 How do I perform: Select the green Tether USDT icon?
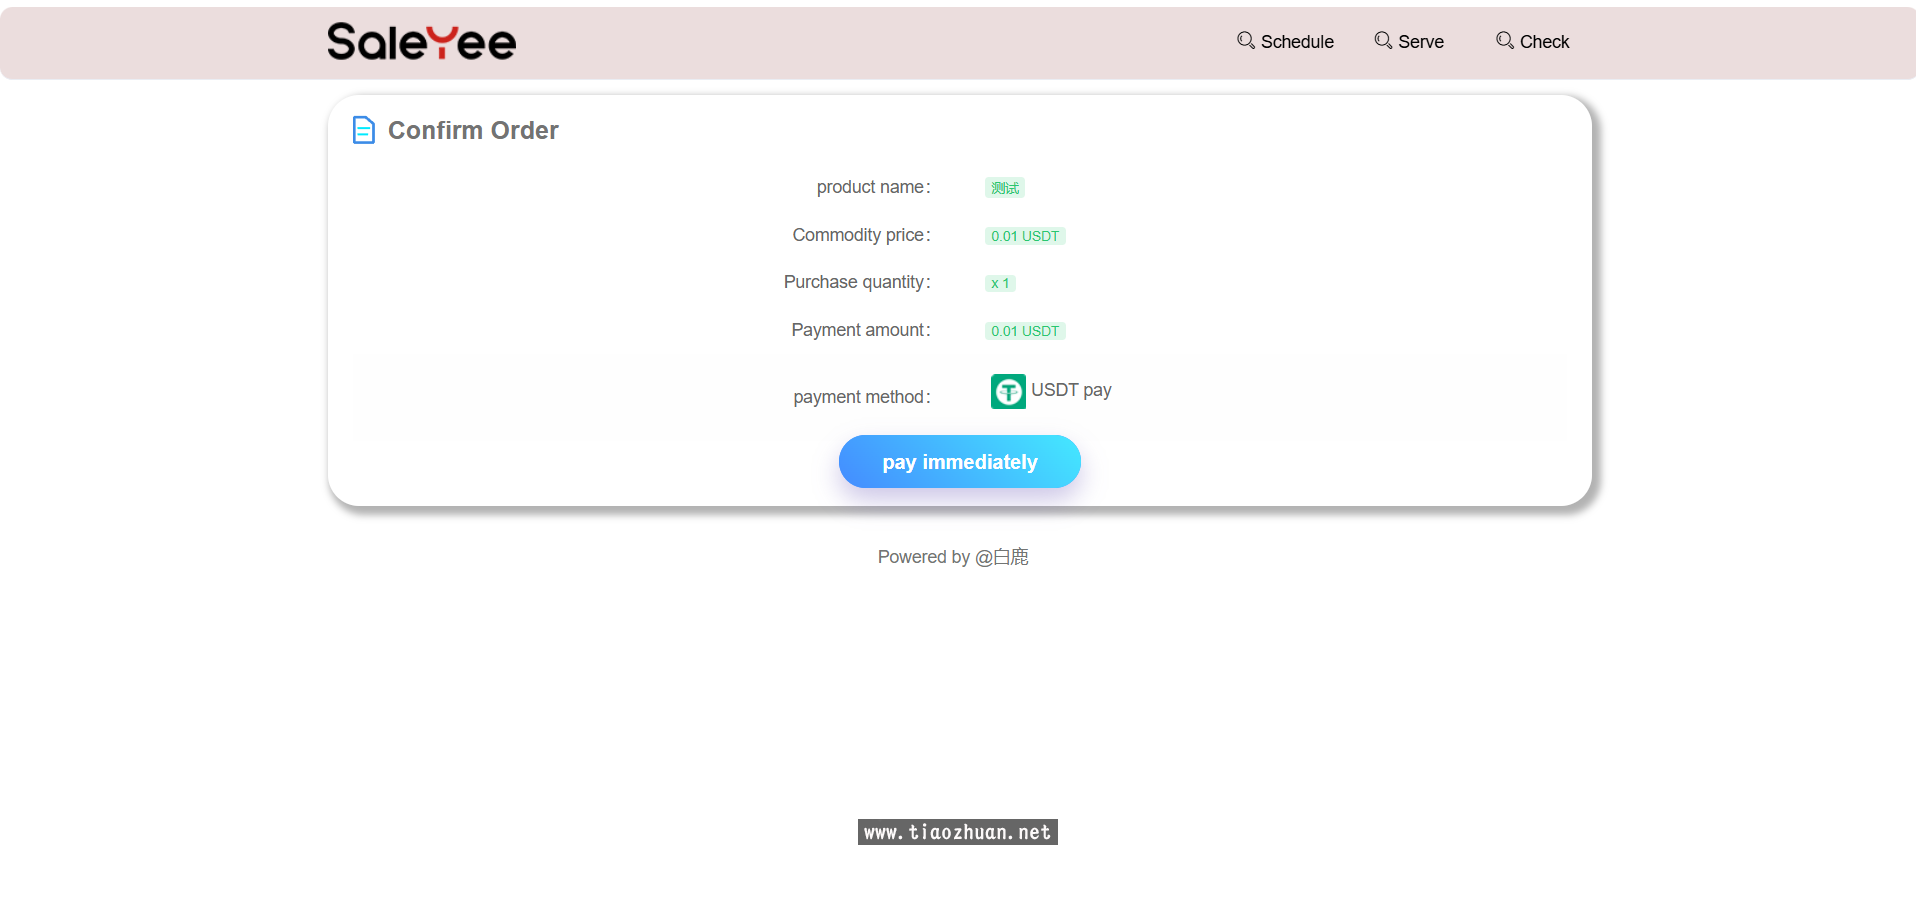coord(1007,391)
